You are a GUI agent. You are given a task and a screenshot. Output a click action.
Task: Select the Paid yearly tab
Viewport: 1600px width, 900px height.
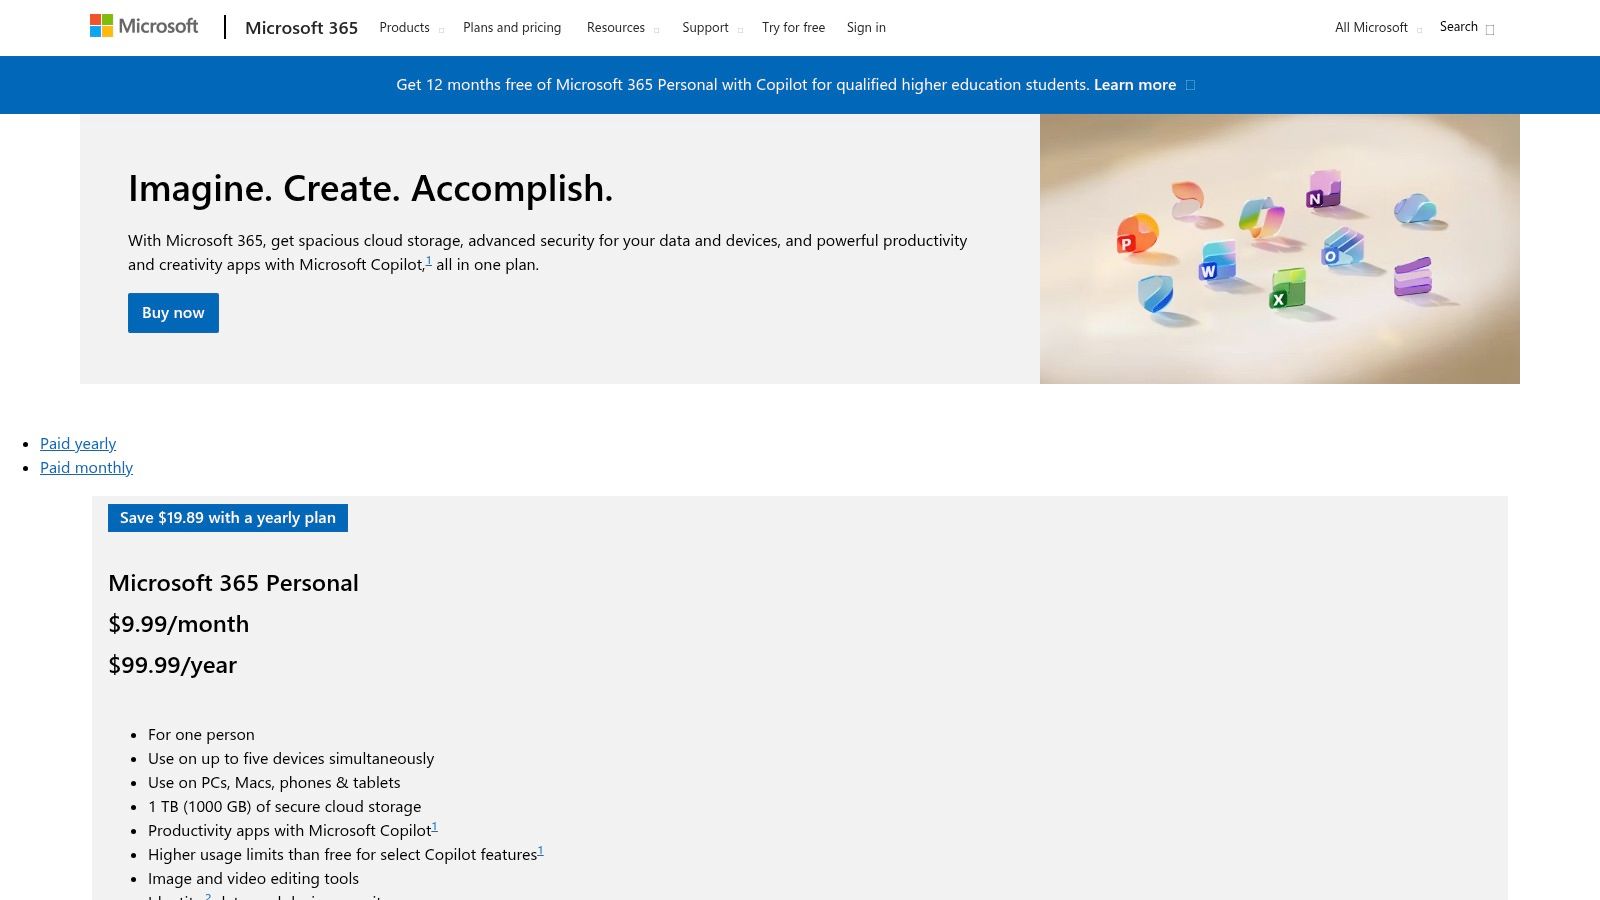point(78,443)
